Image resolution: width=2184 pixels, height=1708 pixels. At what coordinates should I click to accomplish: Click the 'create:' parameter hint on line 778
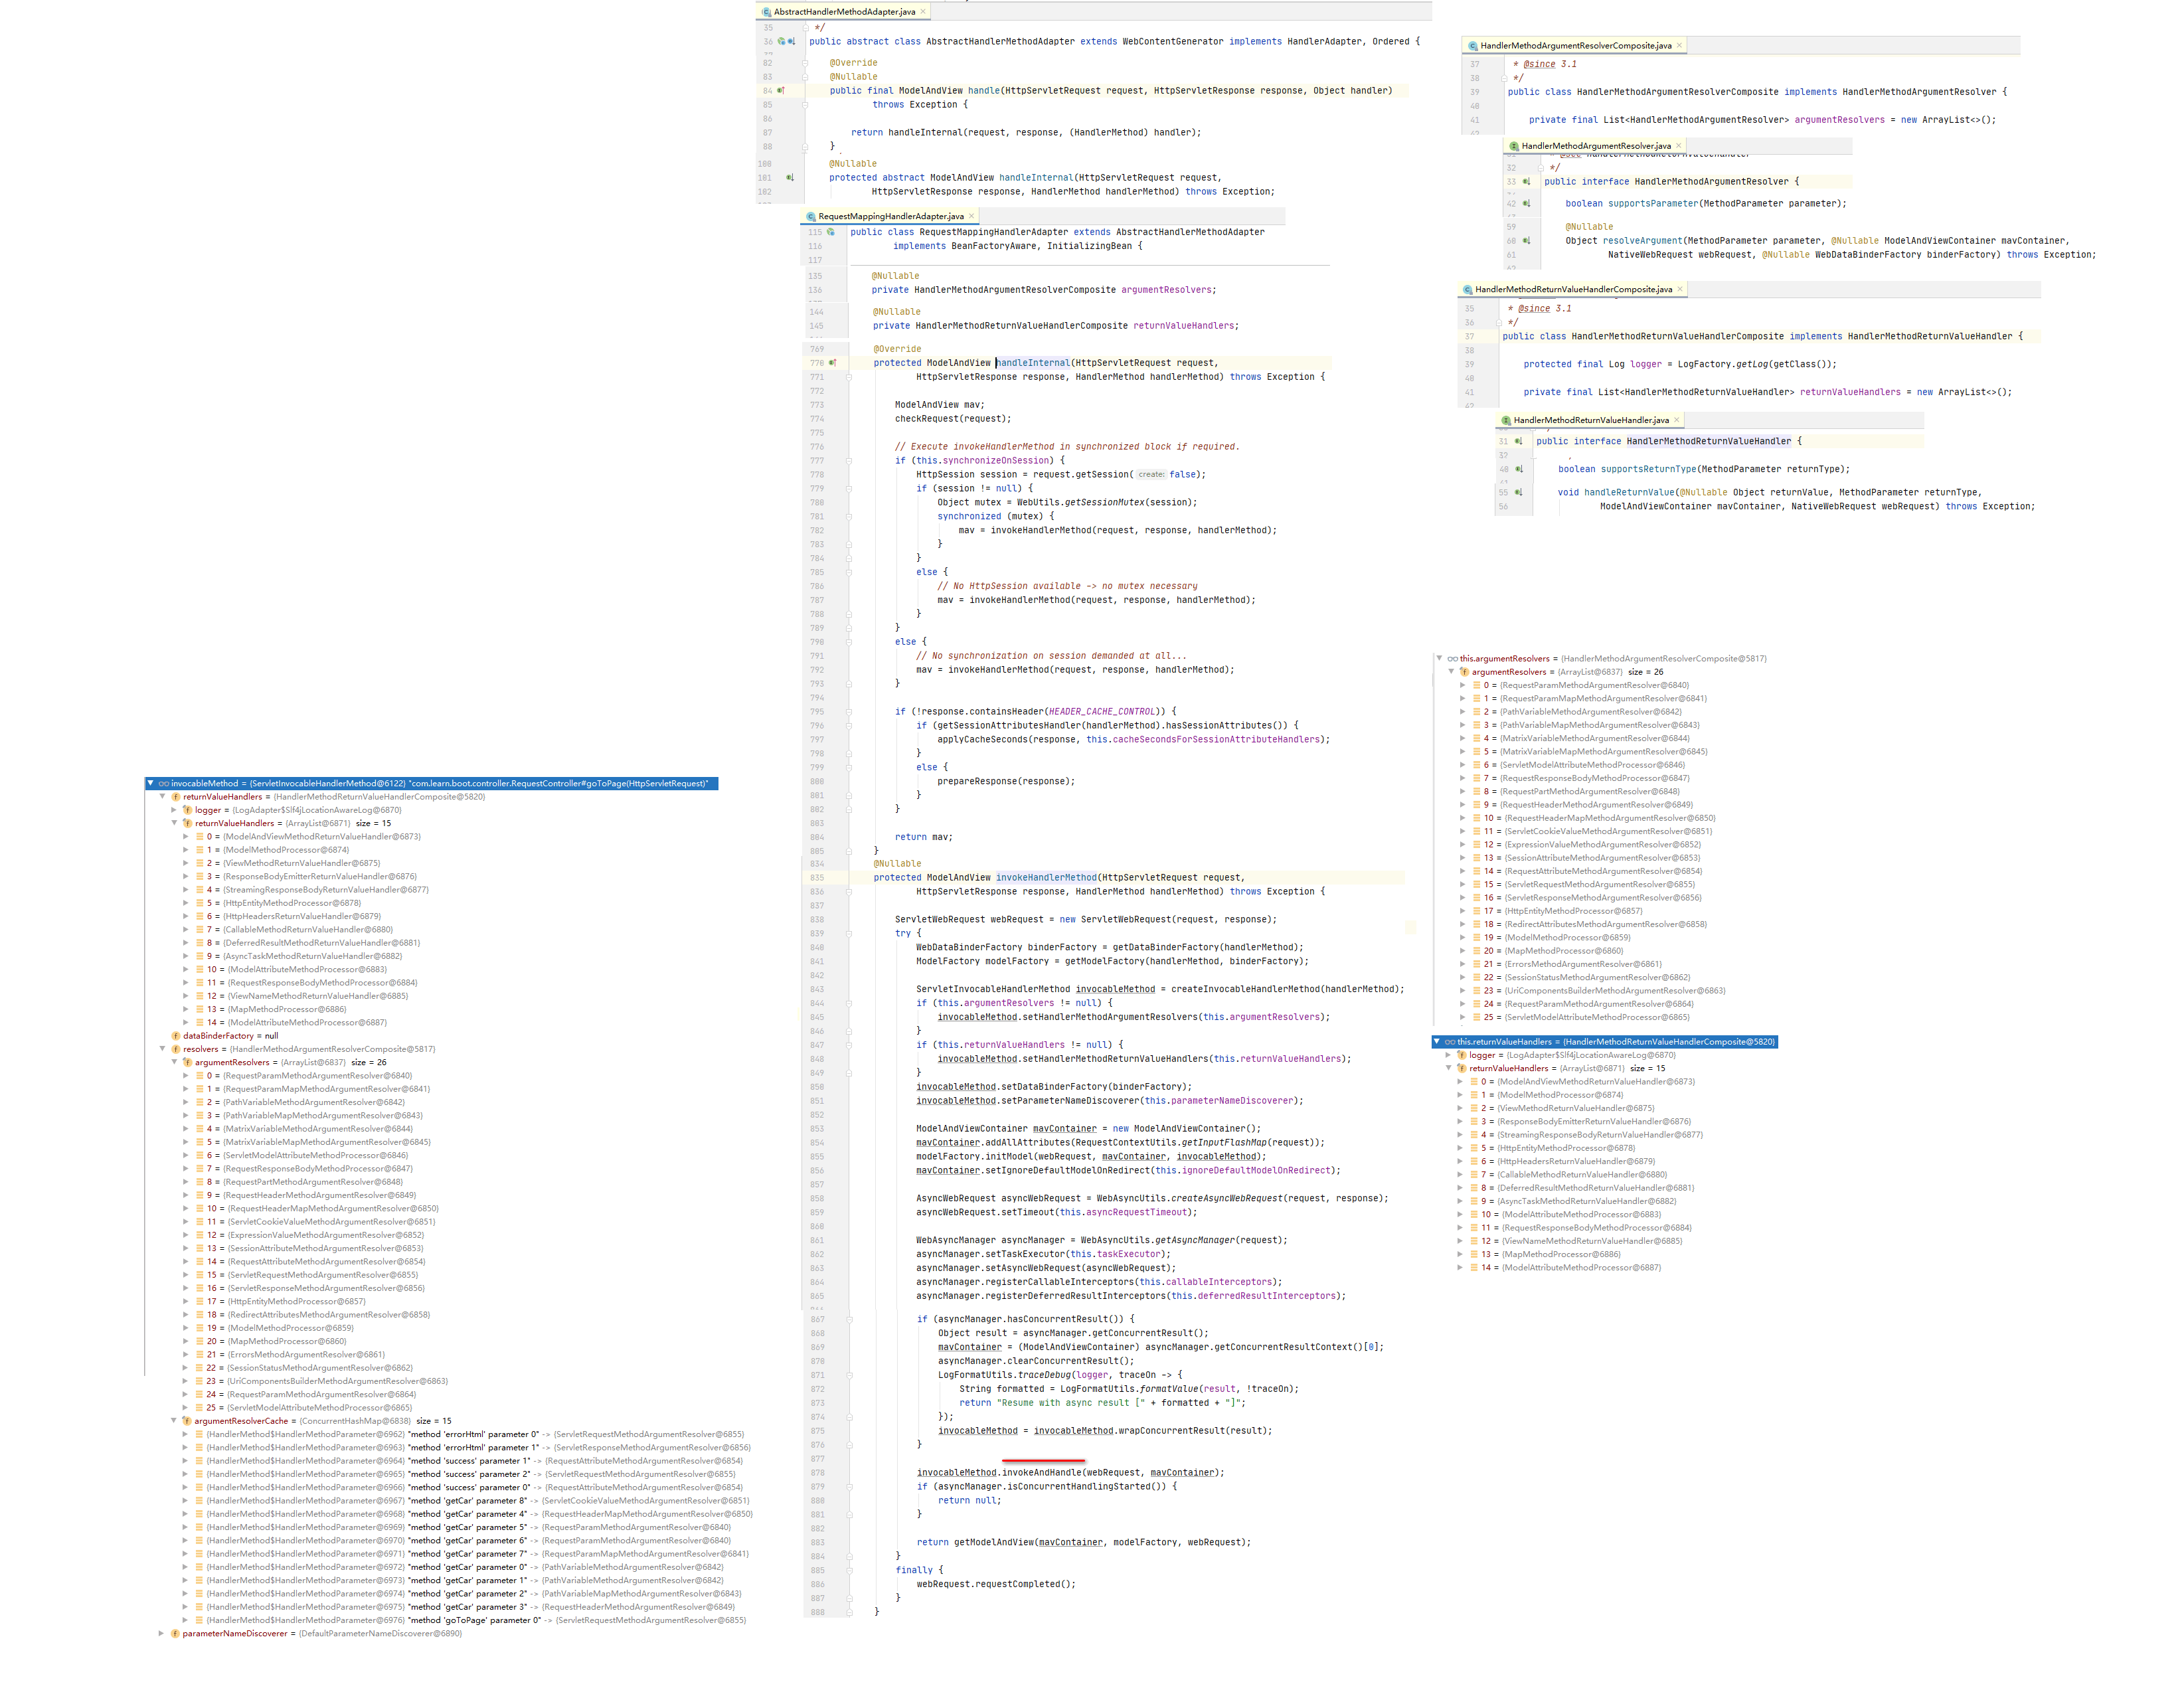(x=1151, y=475)
